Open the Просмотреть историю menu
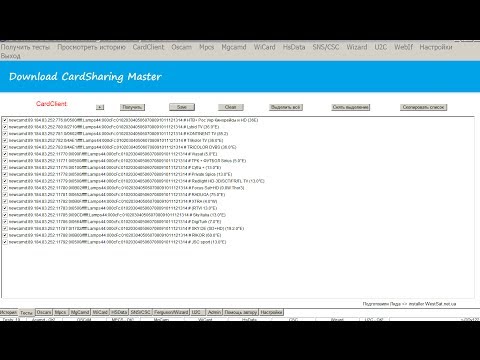This screenshot has width=480, height=360. click(91, 47)
